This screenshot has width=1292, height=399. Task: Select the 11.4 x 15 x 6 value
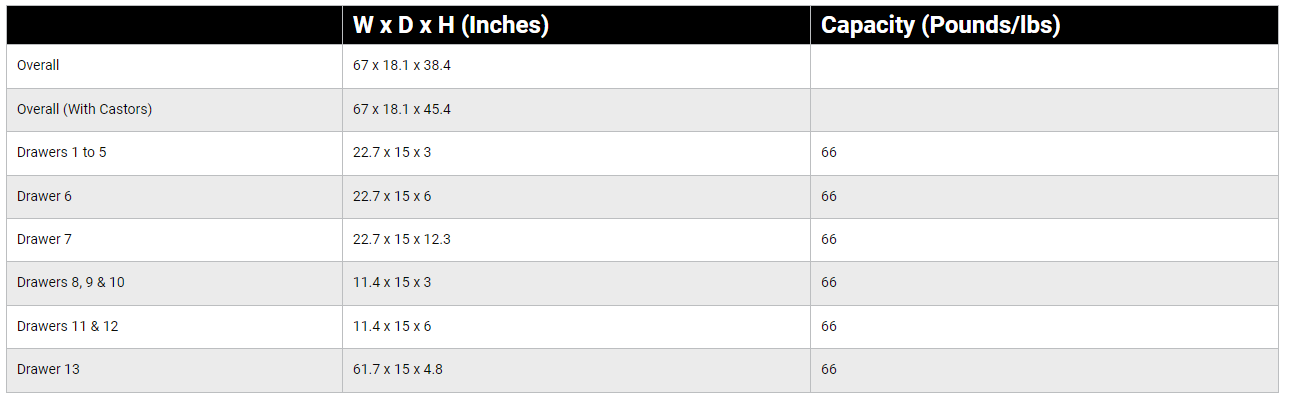pos(392,326)
